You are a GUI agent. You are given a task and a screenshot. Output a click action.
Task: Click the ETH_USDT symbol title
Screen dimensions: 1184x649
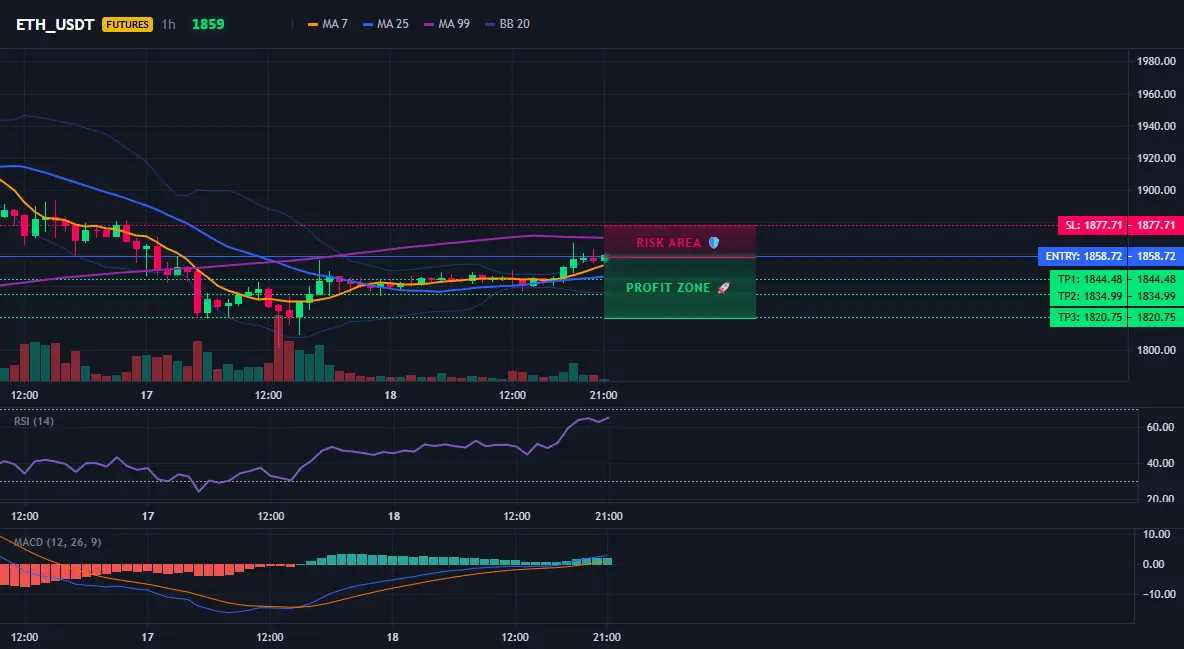tap(55, 24)
